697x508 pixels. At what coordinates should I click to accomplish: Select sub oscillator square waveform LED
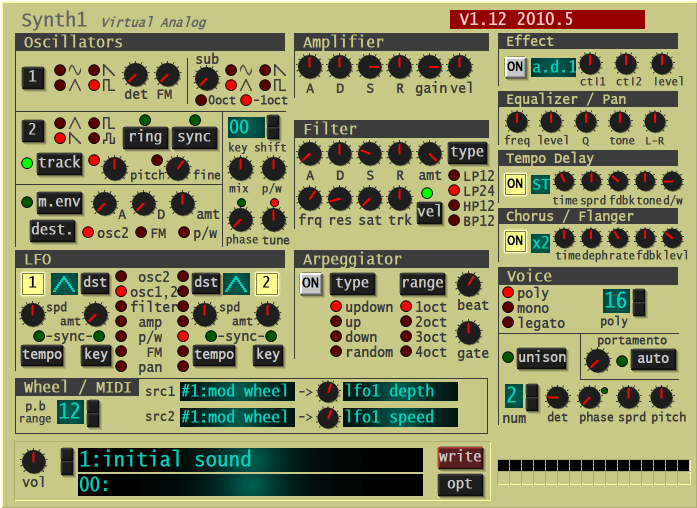click(265, 85)
